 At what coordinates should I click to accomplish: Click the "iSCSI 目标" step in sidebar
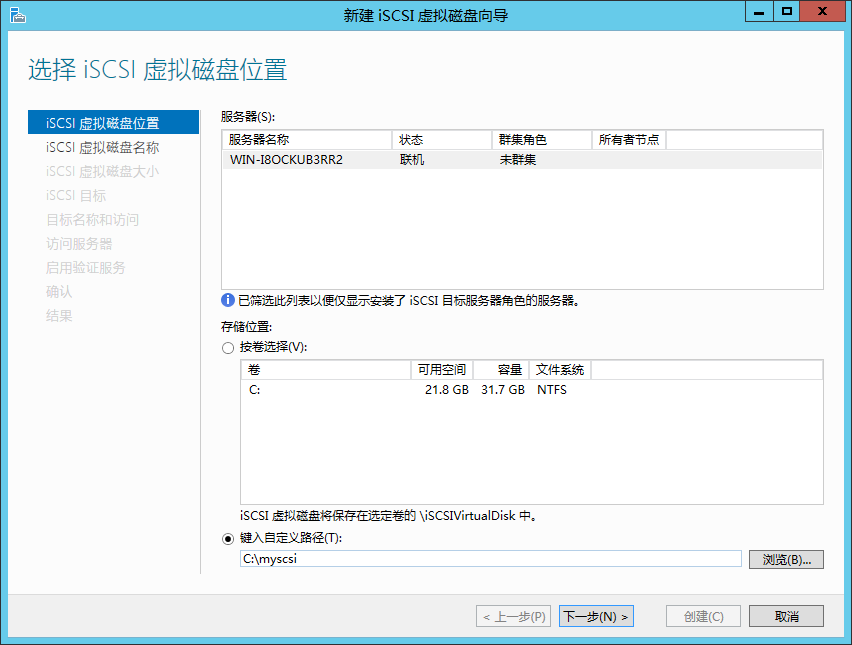[76, 195]
